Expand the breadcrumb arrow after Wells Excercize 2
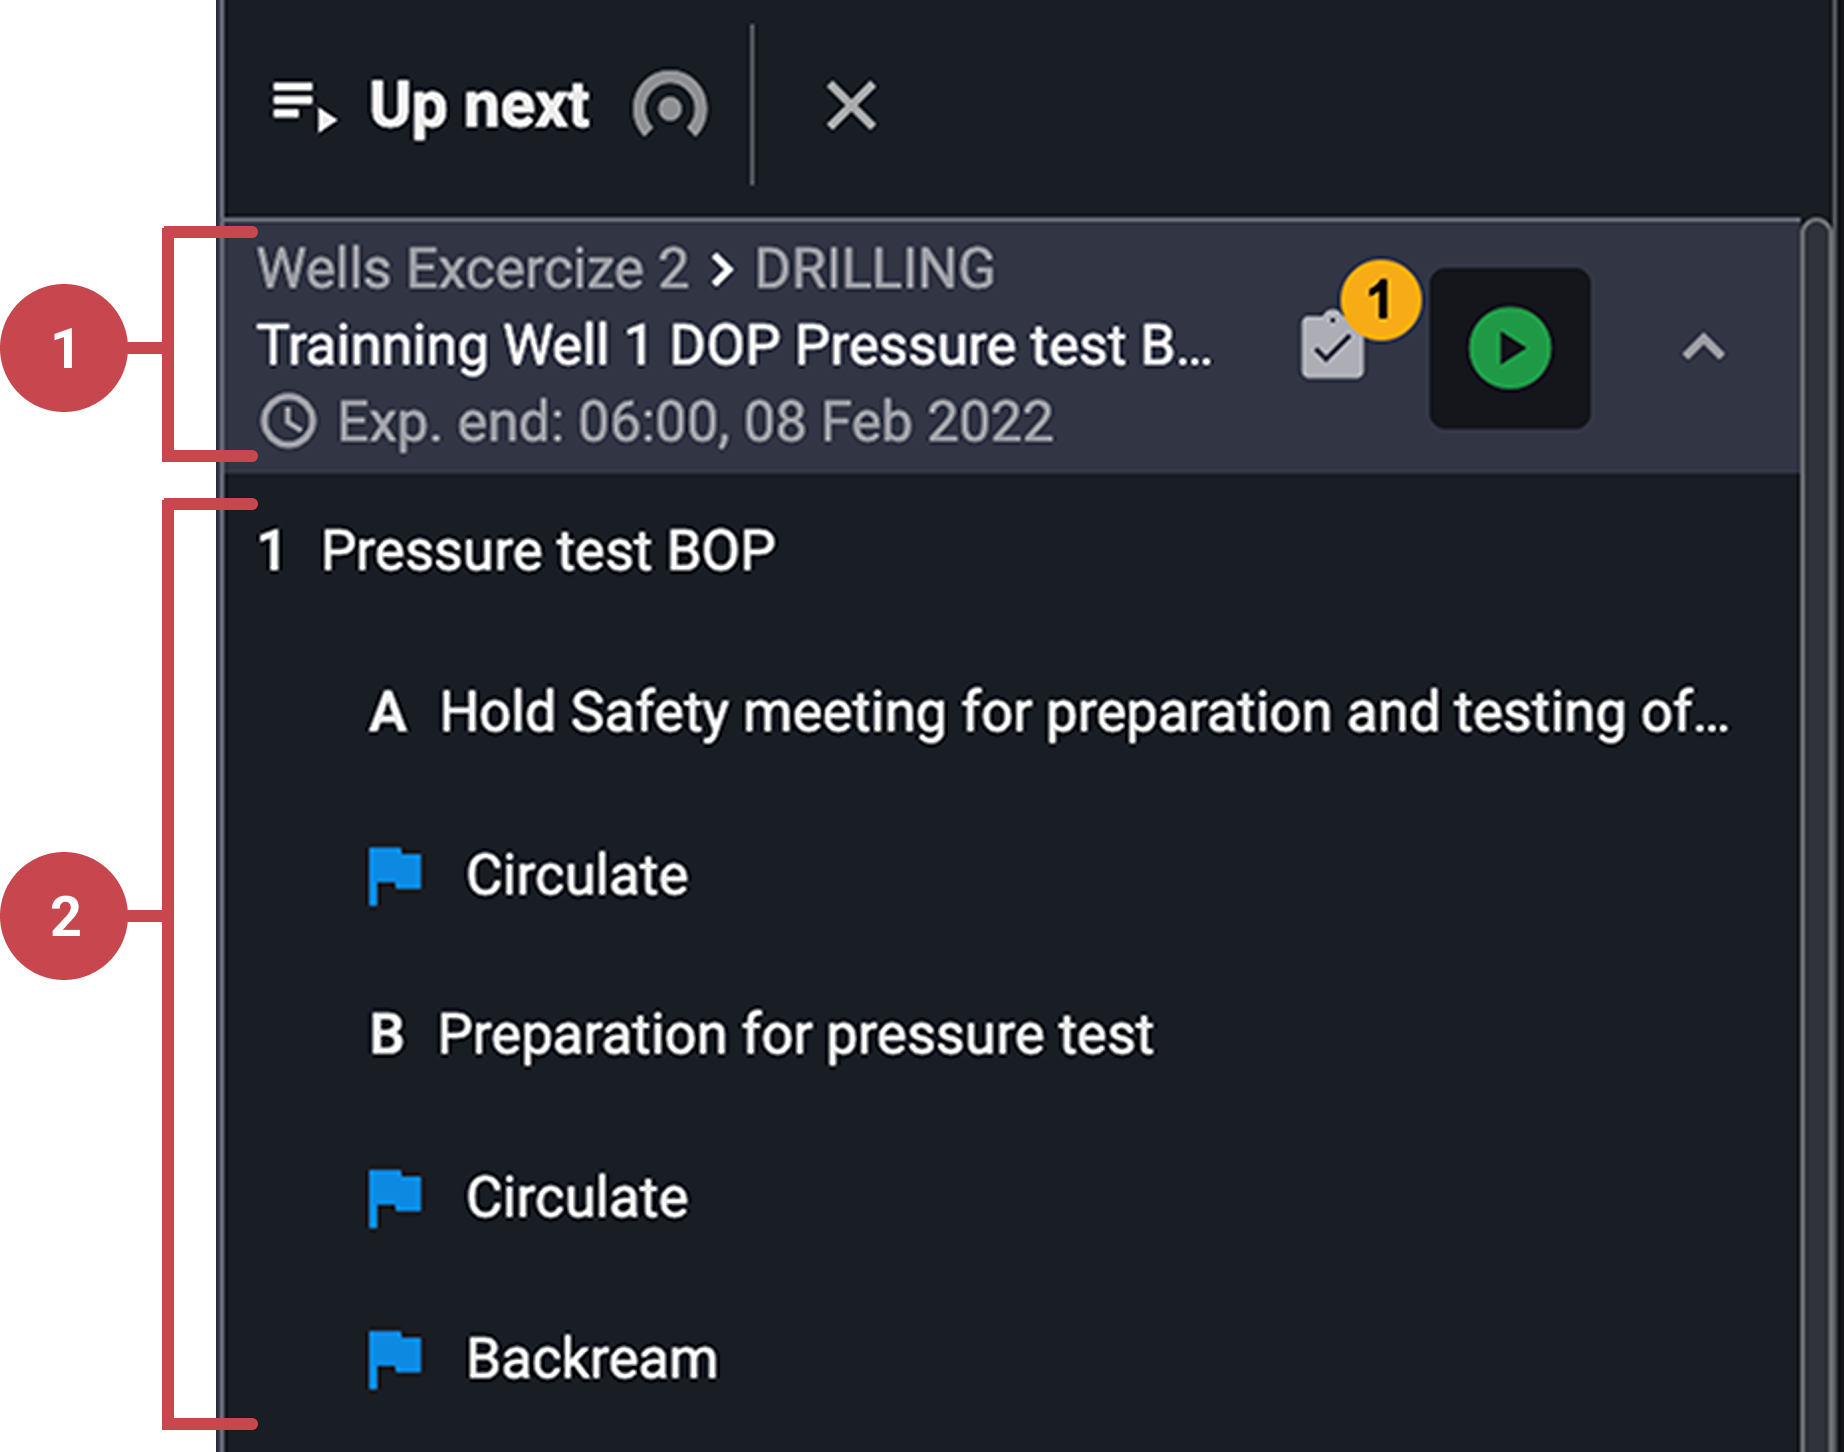This screenshot has height=1452, width=1844. tap(722, 268)
